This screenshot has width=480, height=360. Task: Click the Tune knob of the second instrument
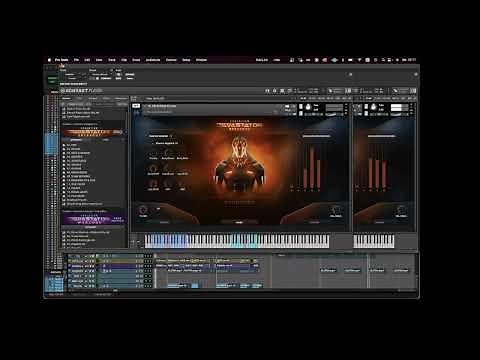pos(373,107)
